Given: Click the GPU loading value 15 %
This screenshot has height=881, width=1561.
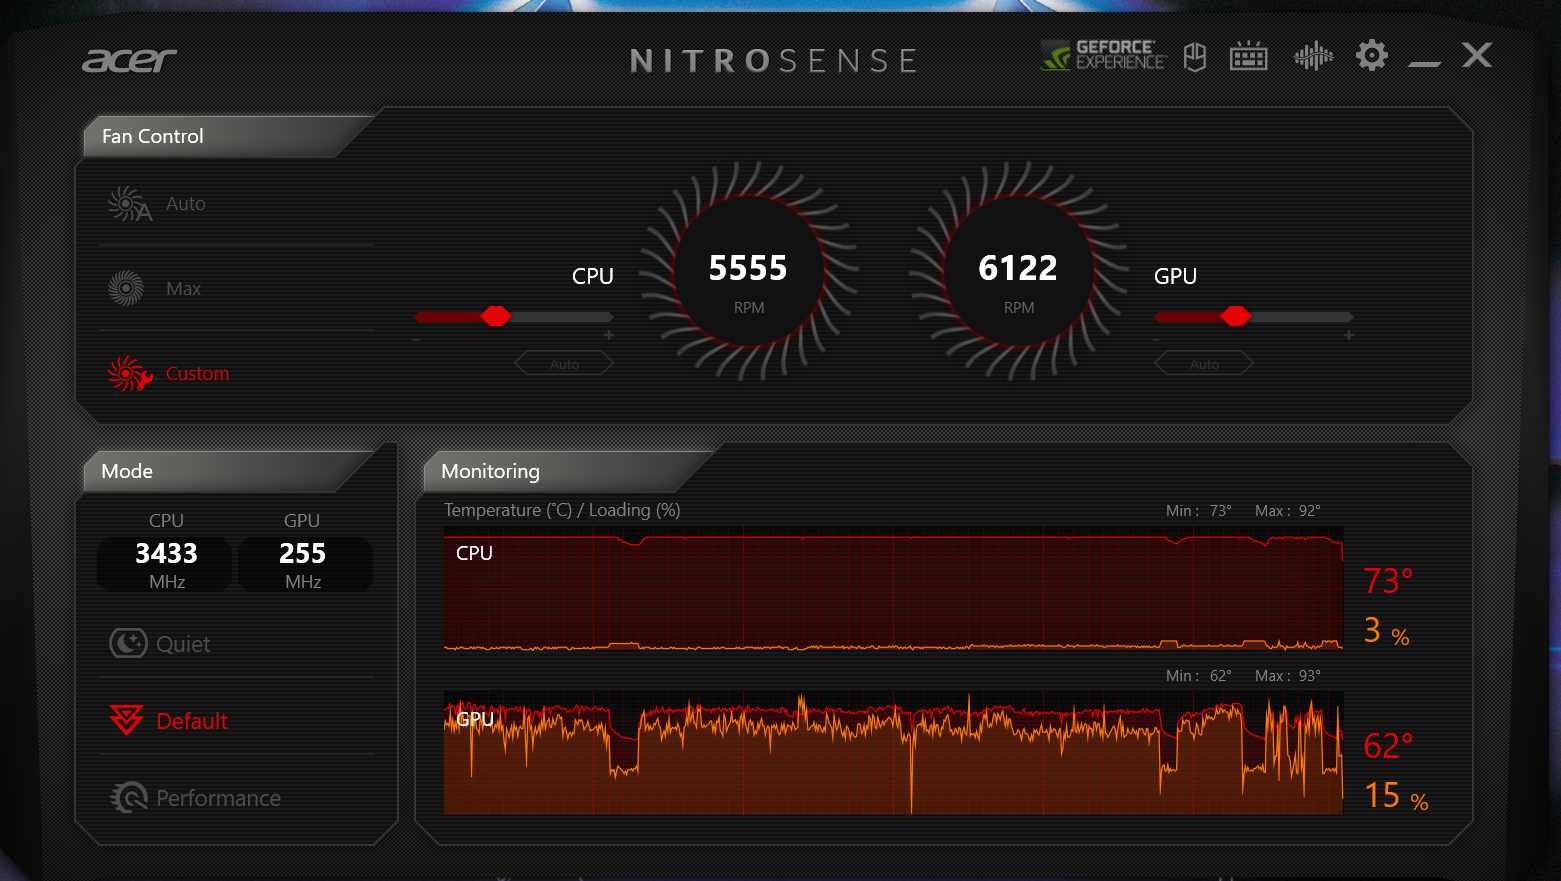Looking at the screenshot, I should pyautogui.click(x=1397, y=796).
